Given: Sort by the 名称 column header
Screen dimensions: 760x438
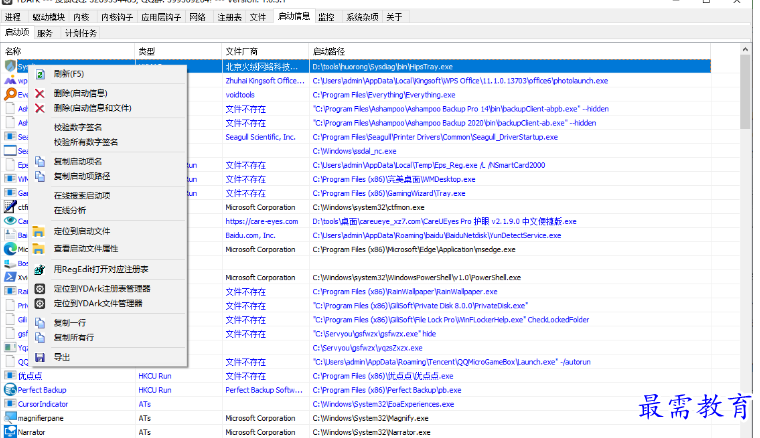Looking at the screenshot, I should [68, 51].
